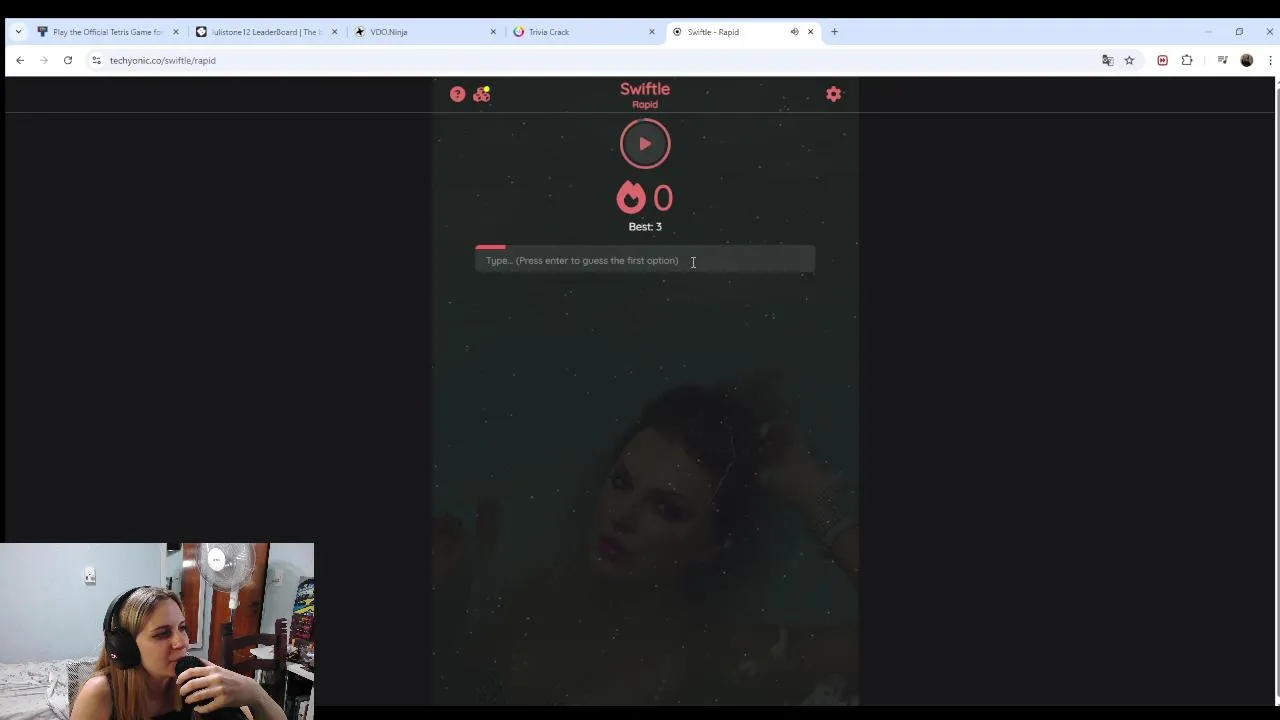The height and width of the screenshot is (720, 1280).
Task: Open the media controls icon
Action: click(1222, 60)
